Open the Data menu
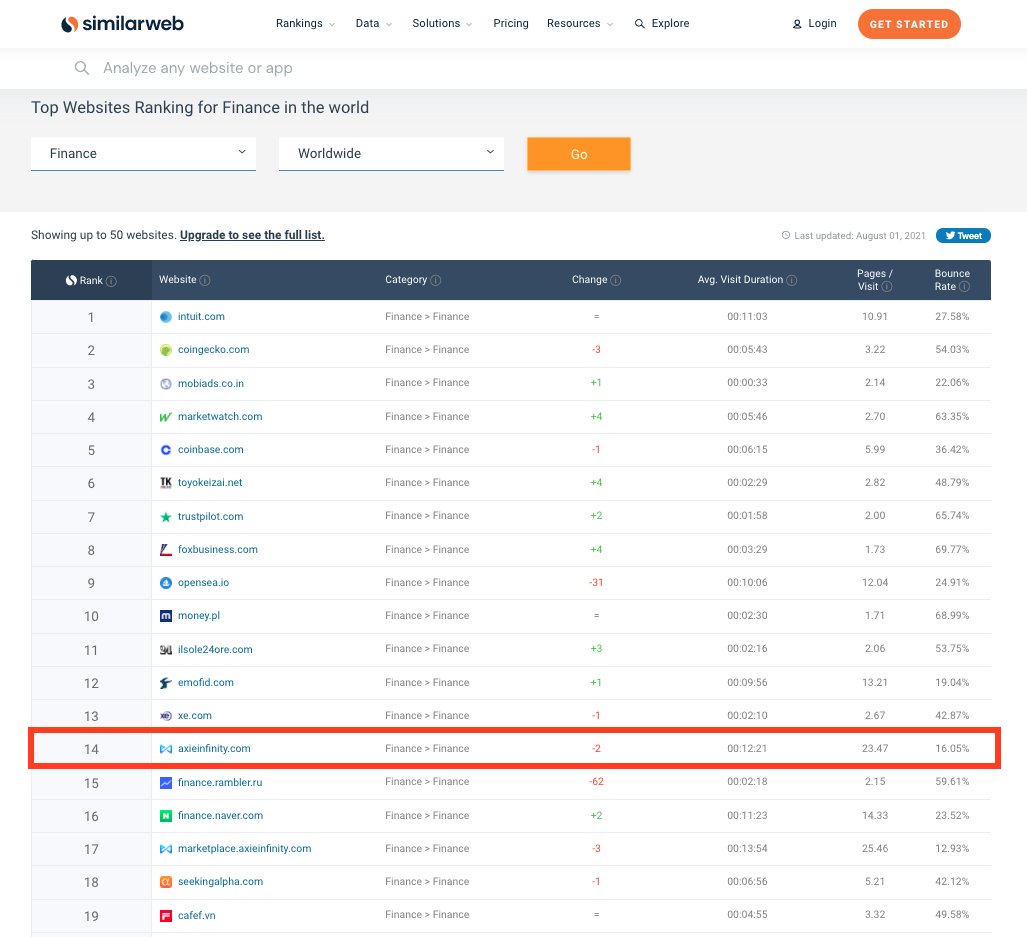The width and height of the screenshot is (1027, 937). tap(367, 24)
